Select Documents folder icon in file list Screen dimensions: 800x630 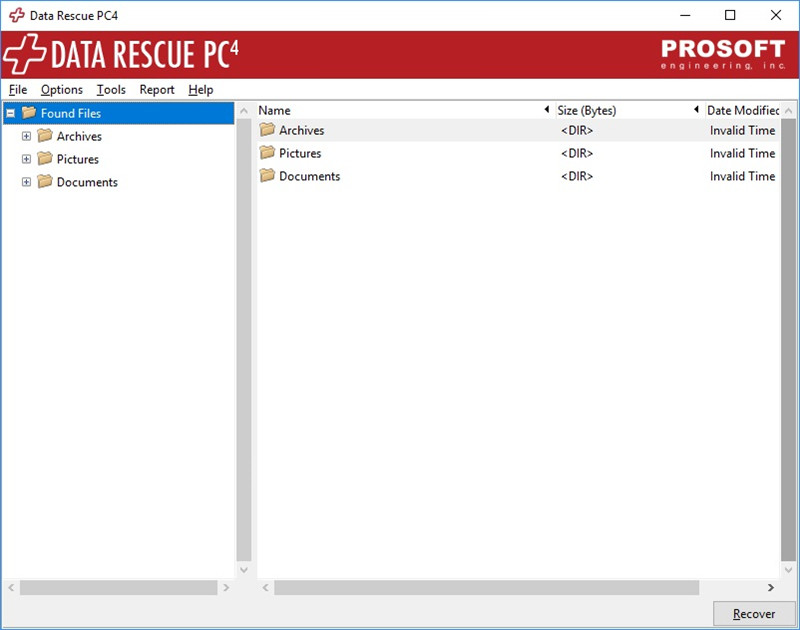[267, 176]
